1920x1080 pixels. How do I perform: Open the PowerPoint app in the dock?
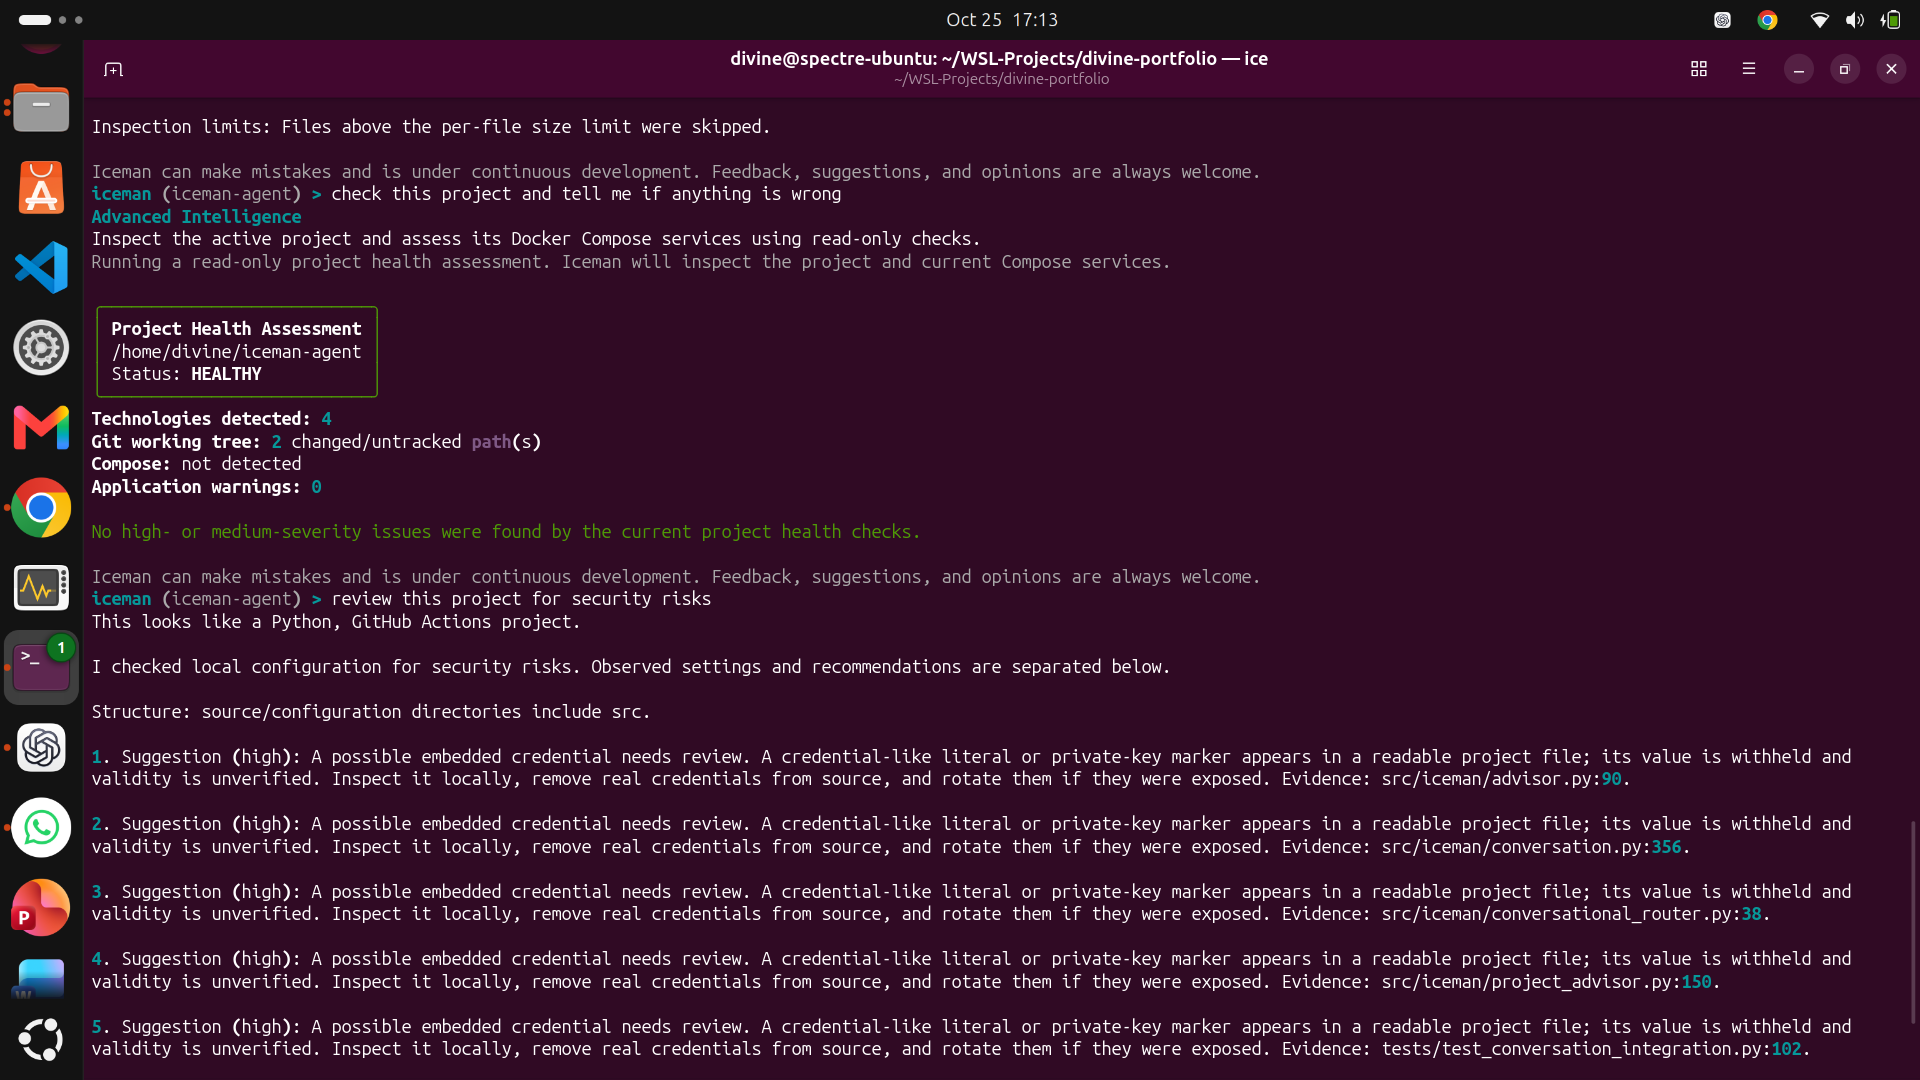click(41, 908)
